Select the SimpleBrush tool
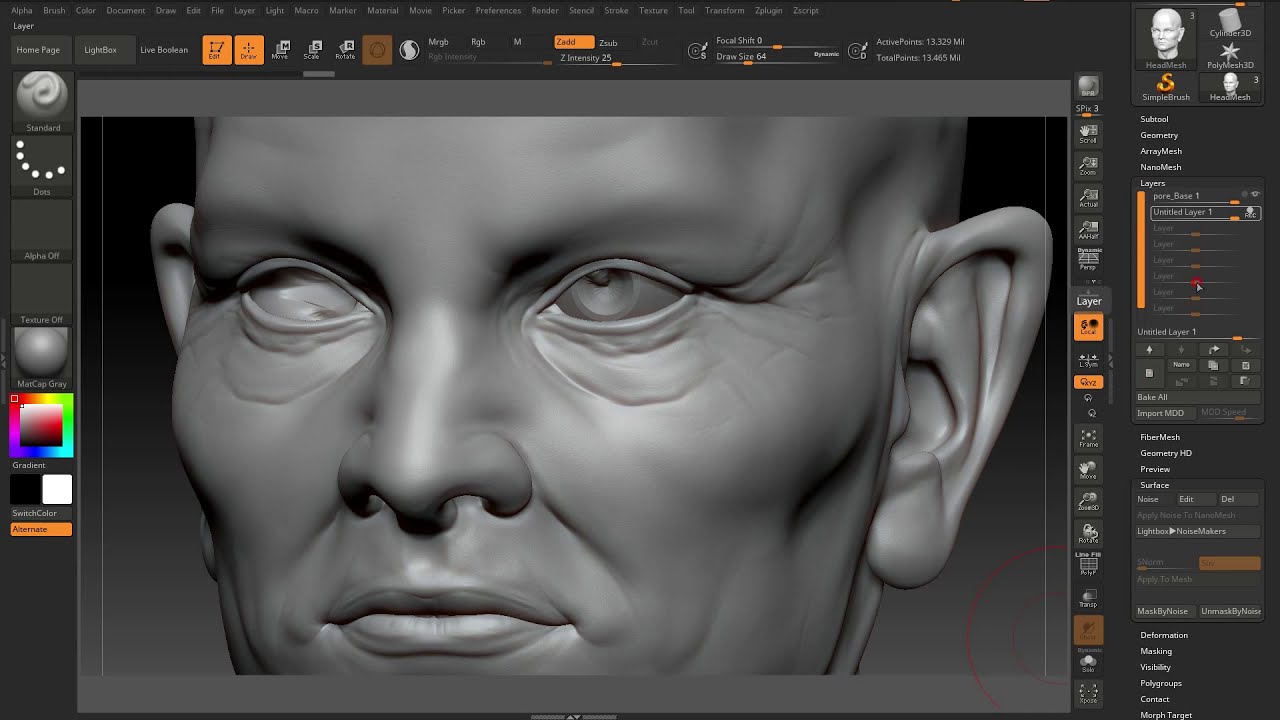Image resolution: width=1280 pixels, height=720 pixels. click(1166, 86)
